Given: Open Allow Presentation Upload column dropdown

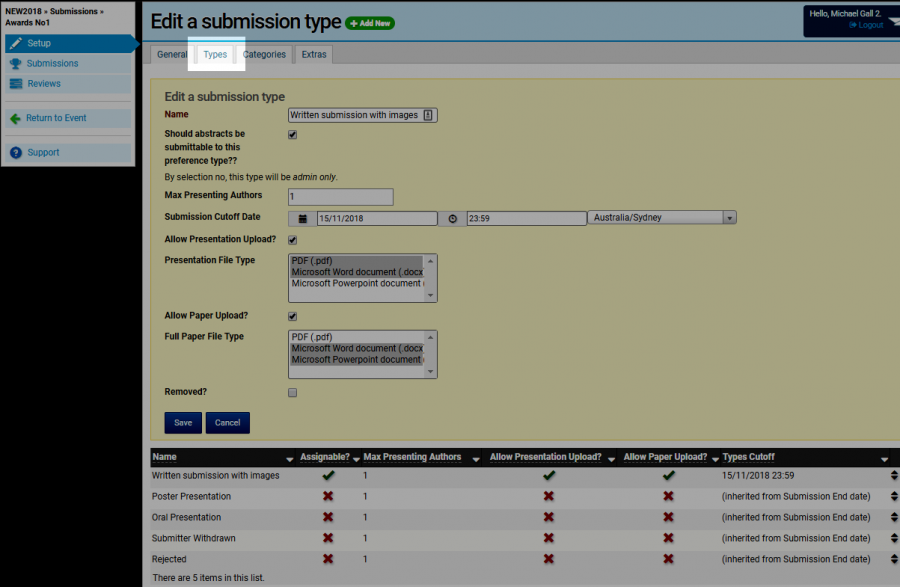Looking at the screenshot, I should click(x=611, y=459).
